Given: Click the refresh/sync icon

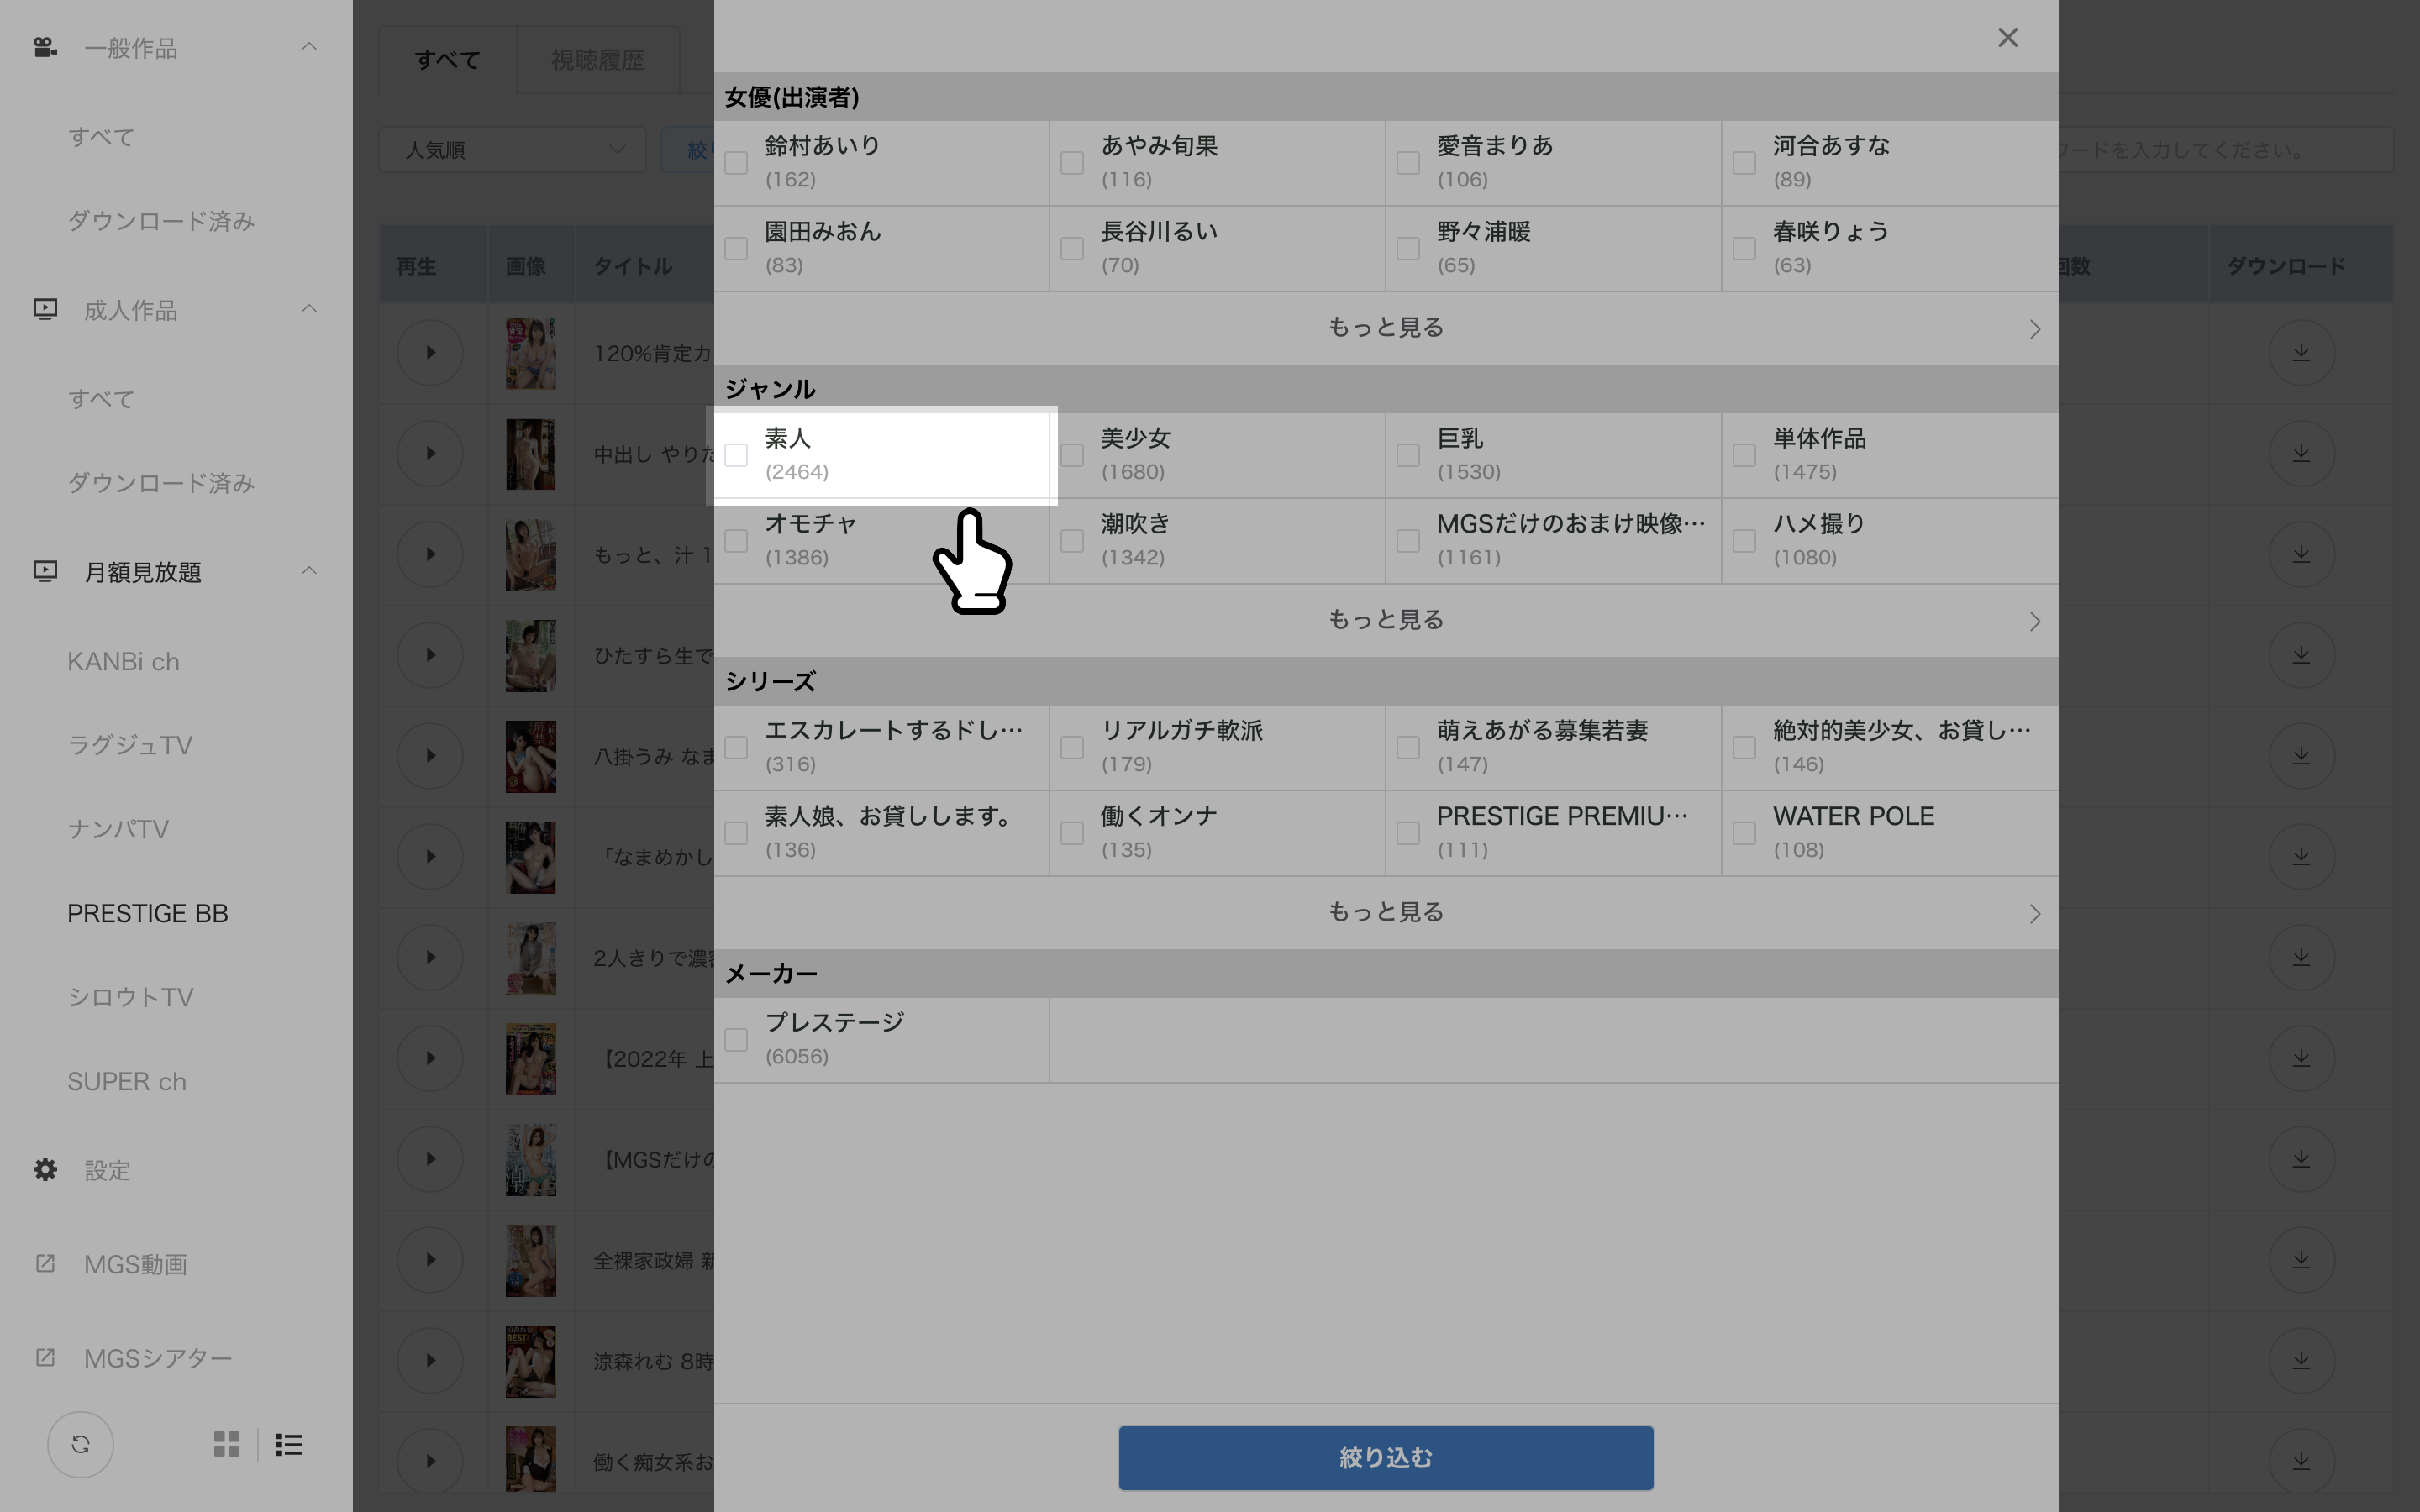Looking at the screenshot, I should pos(80,1444).
